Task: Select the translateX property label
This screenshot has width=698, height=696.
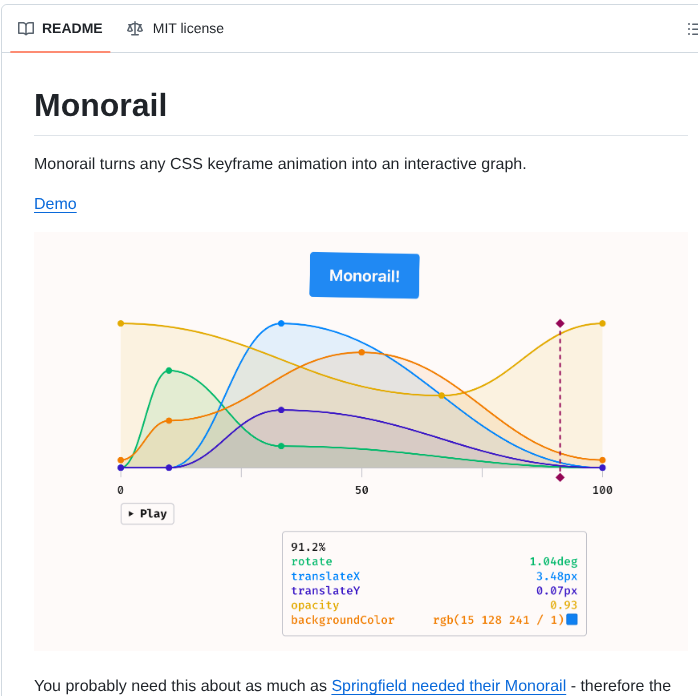Action: coord(325,576)
